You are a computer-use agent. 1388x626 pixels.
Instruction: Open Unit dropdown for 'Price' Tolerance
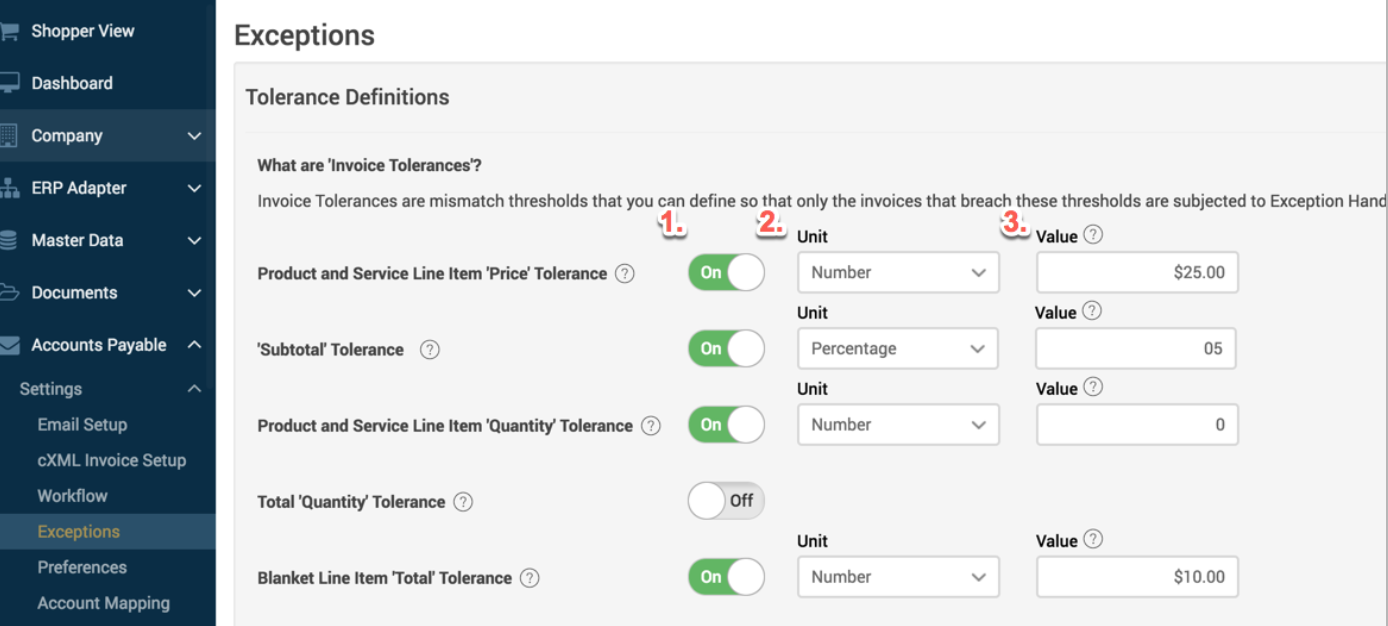coord(898,272)
